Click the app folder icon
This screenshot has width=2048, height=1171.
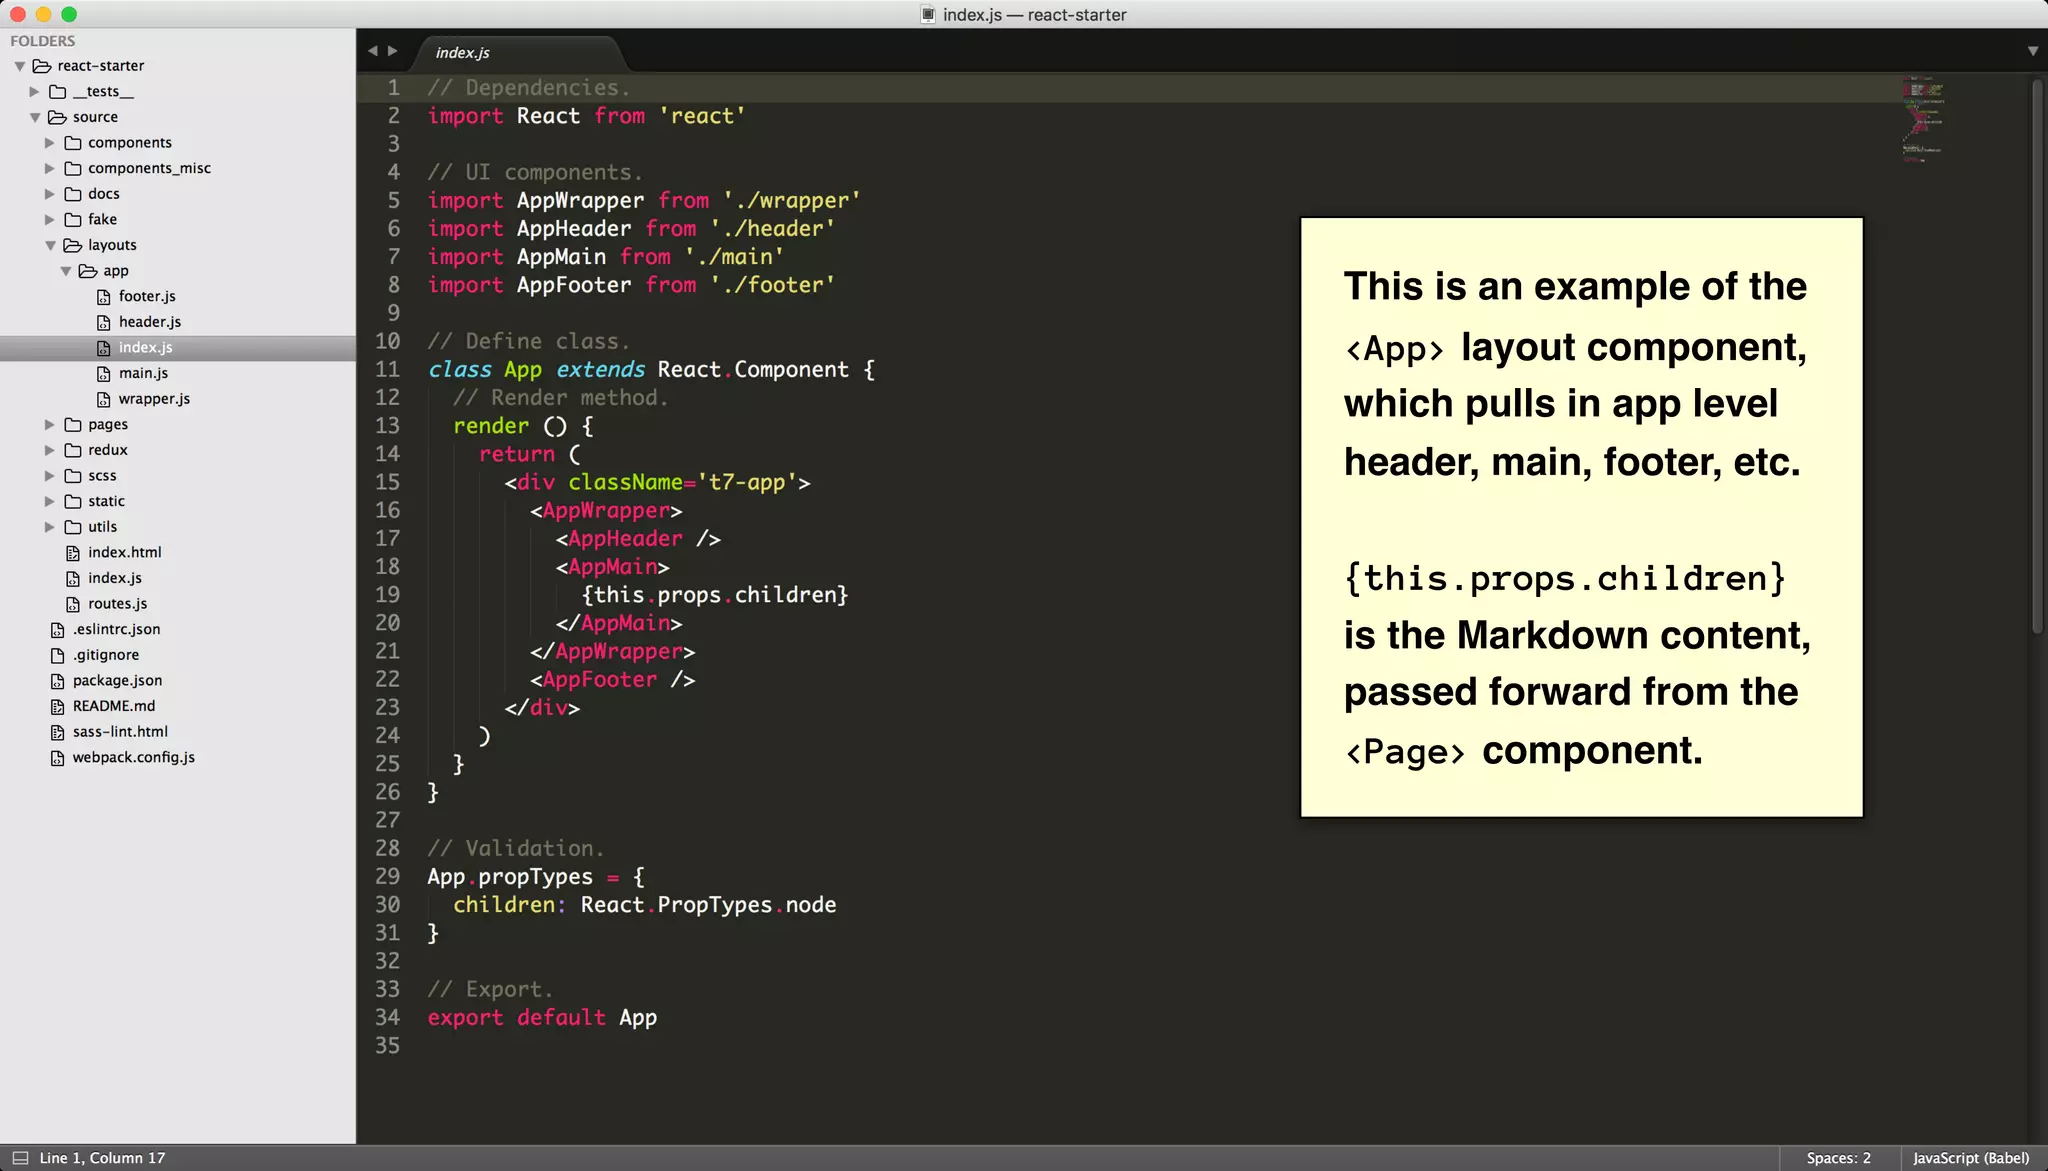pos(88,271)
